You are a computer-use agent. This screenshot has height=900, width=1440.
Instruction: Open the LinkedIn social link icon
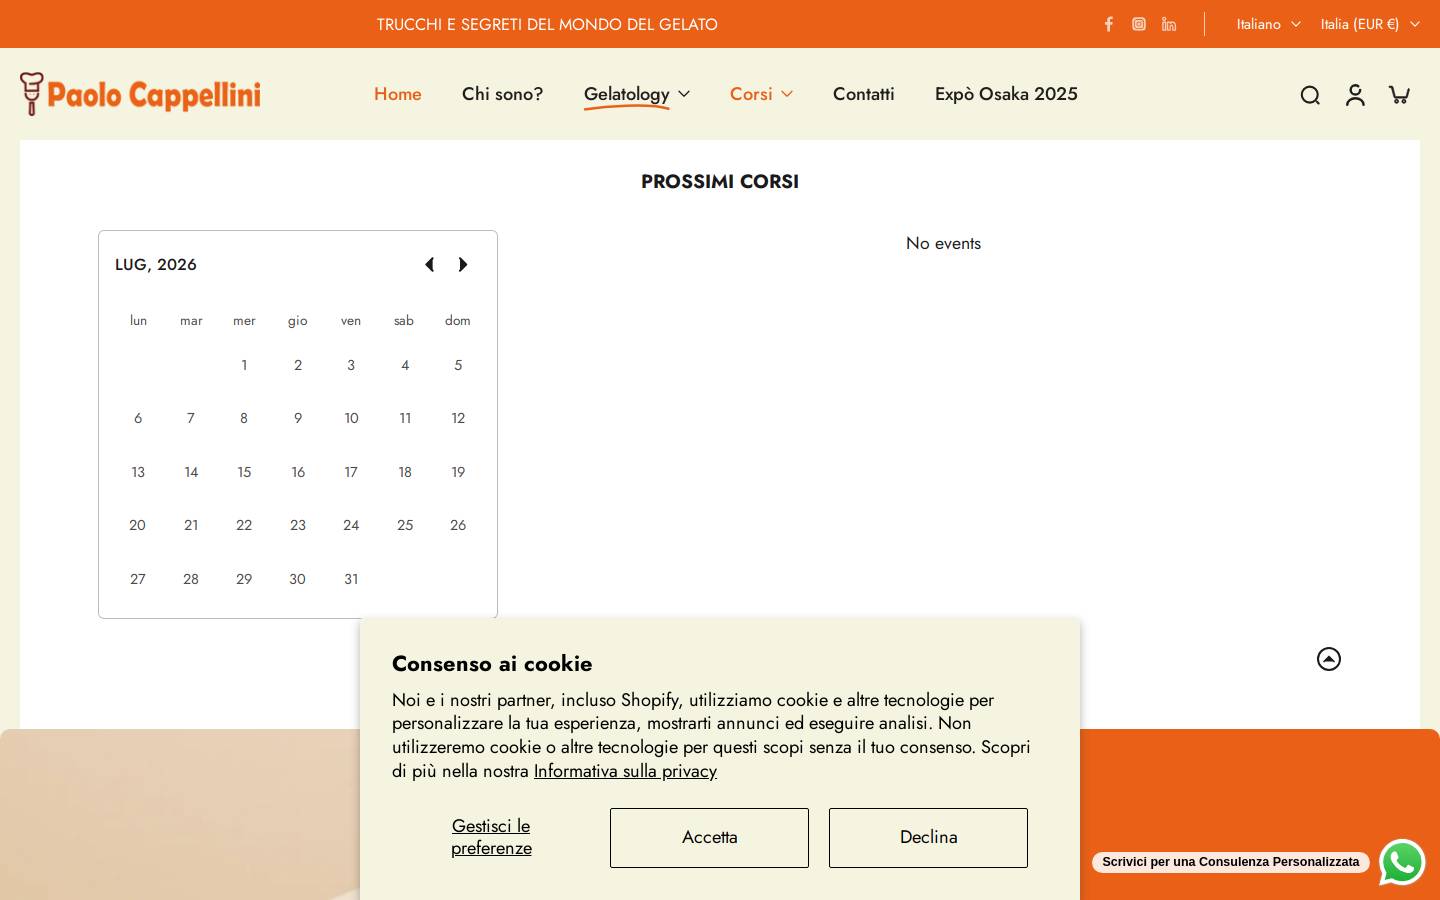(x=1169, y=24)
